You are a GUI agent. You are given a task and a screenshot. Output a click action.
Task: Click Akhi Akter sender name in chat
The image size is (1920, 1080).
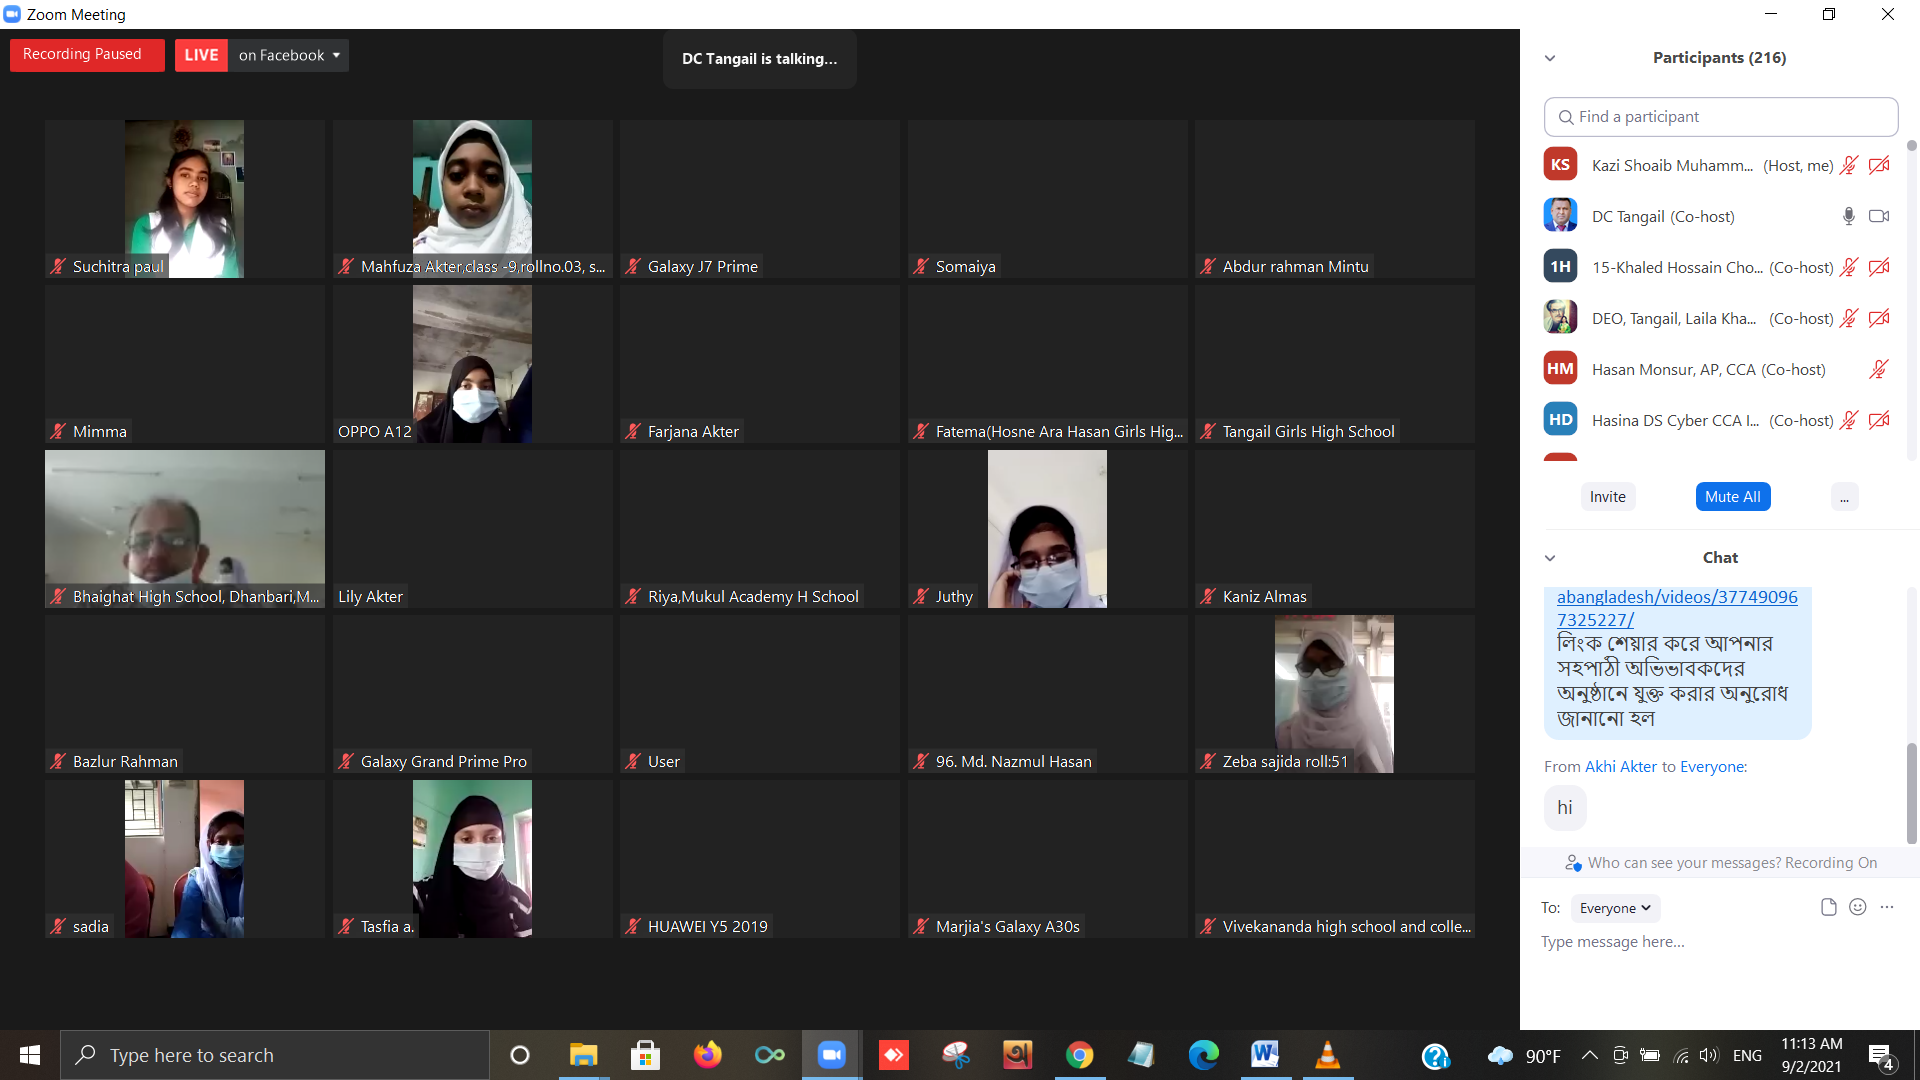click(1621, 767)
